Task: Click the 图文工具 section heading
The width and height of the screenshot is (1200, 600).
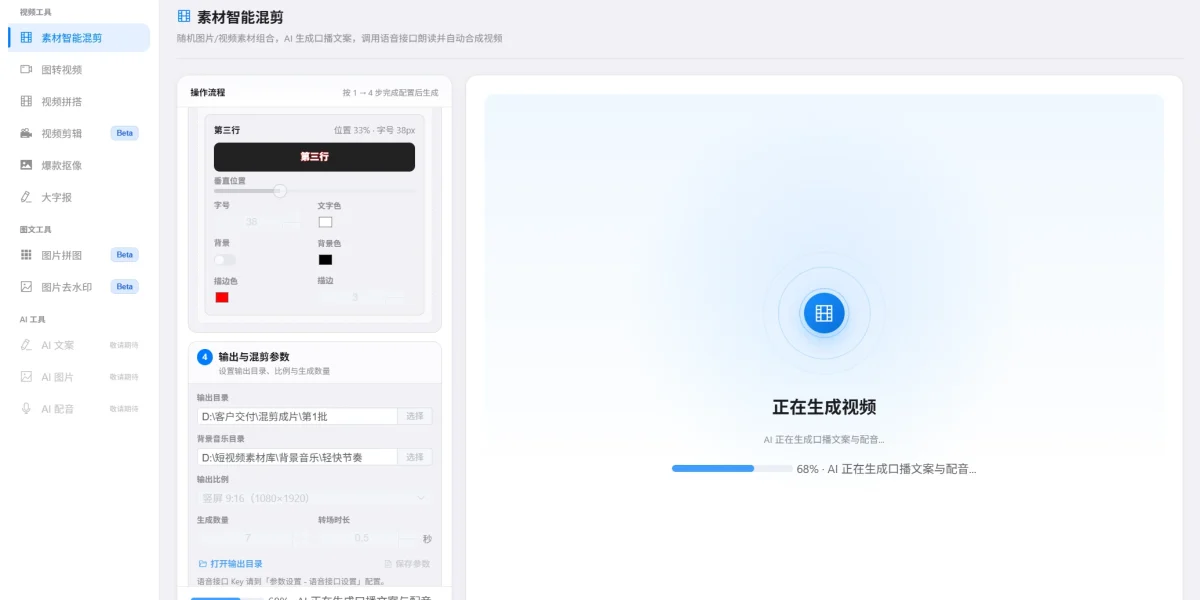Action: click(x=35, y=229)
